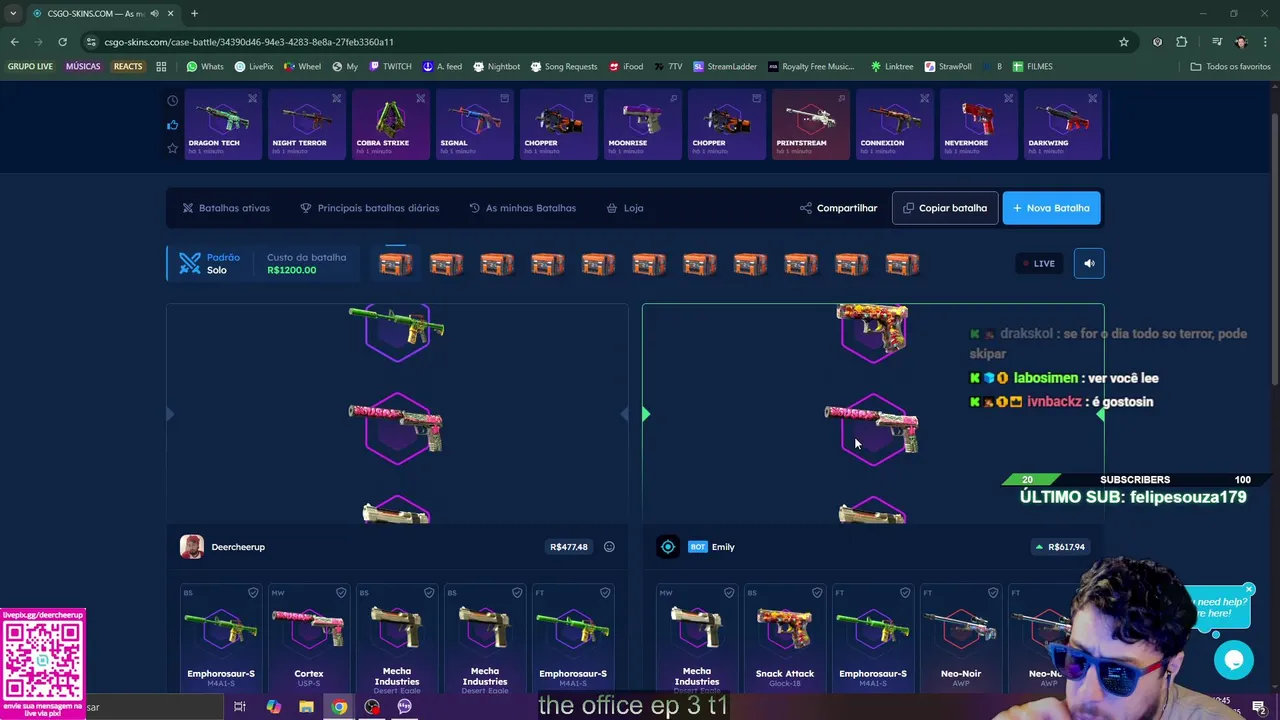Open the GRUPO LIVE bookmark folder
This screenshot has height=720, width=1280.
pyautogui.click(x=30, y=67)
